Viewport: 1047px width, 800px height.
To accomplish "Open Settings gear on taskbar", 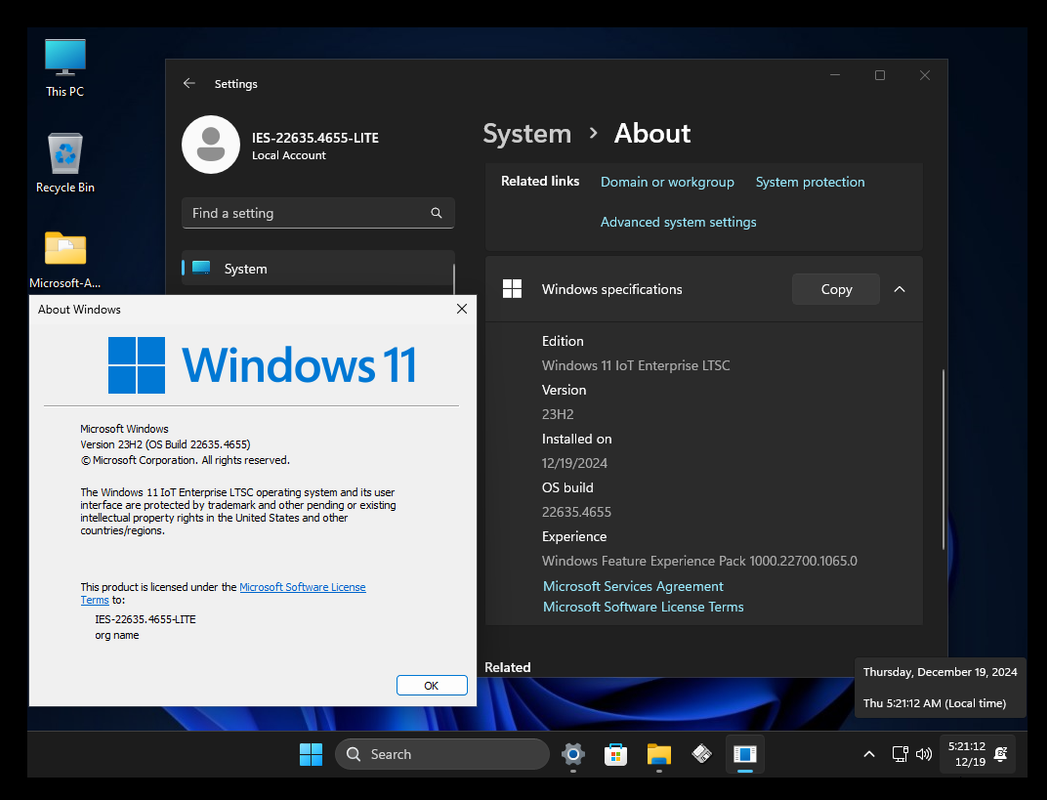I will pos(573,754).
